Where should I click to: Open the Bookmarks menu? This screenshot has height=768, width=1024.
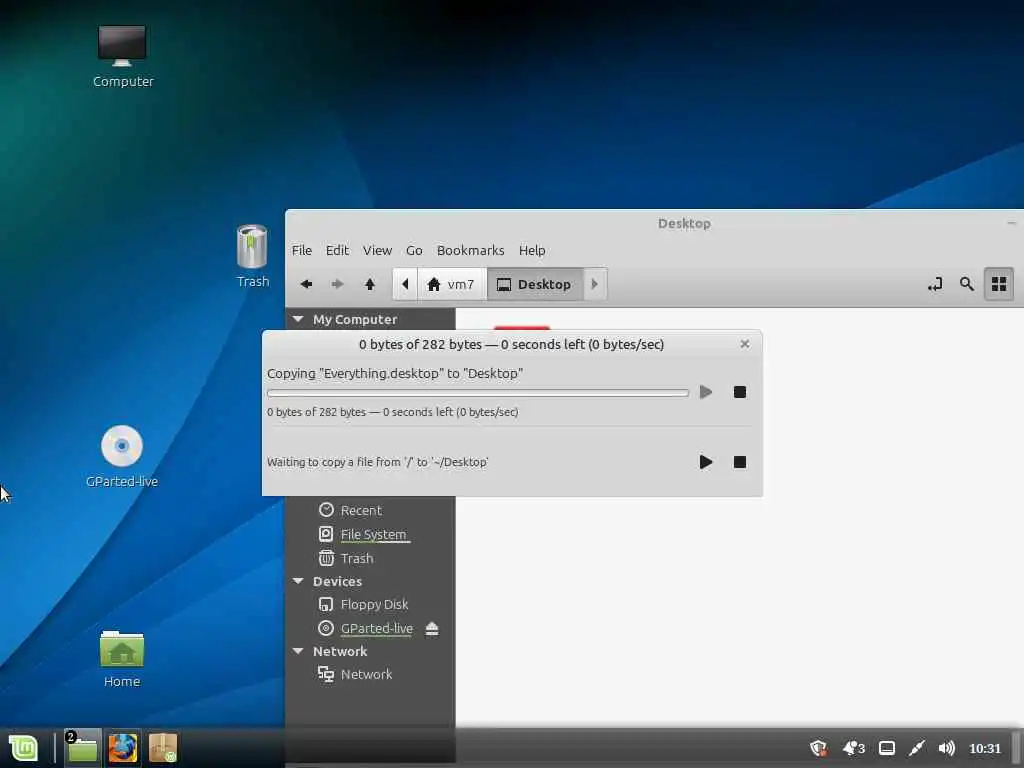point(470,250)
